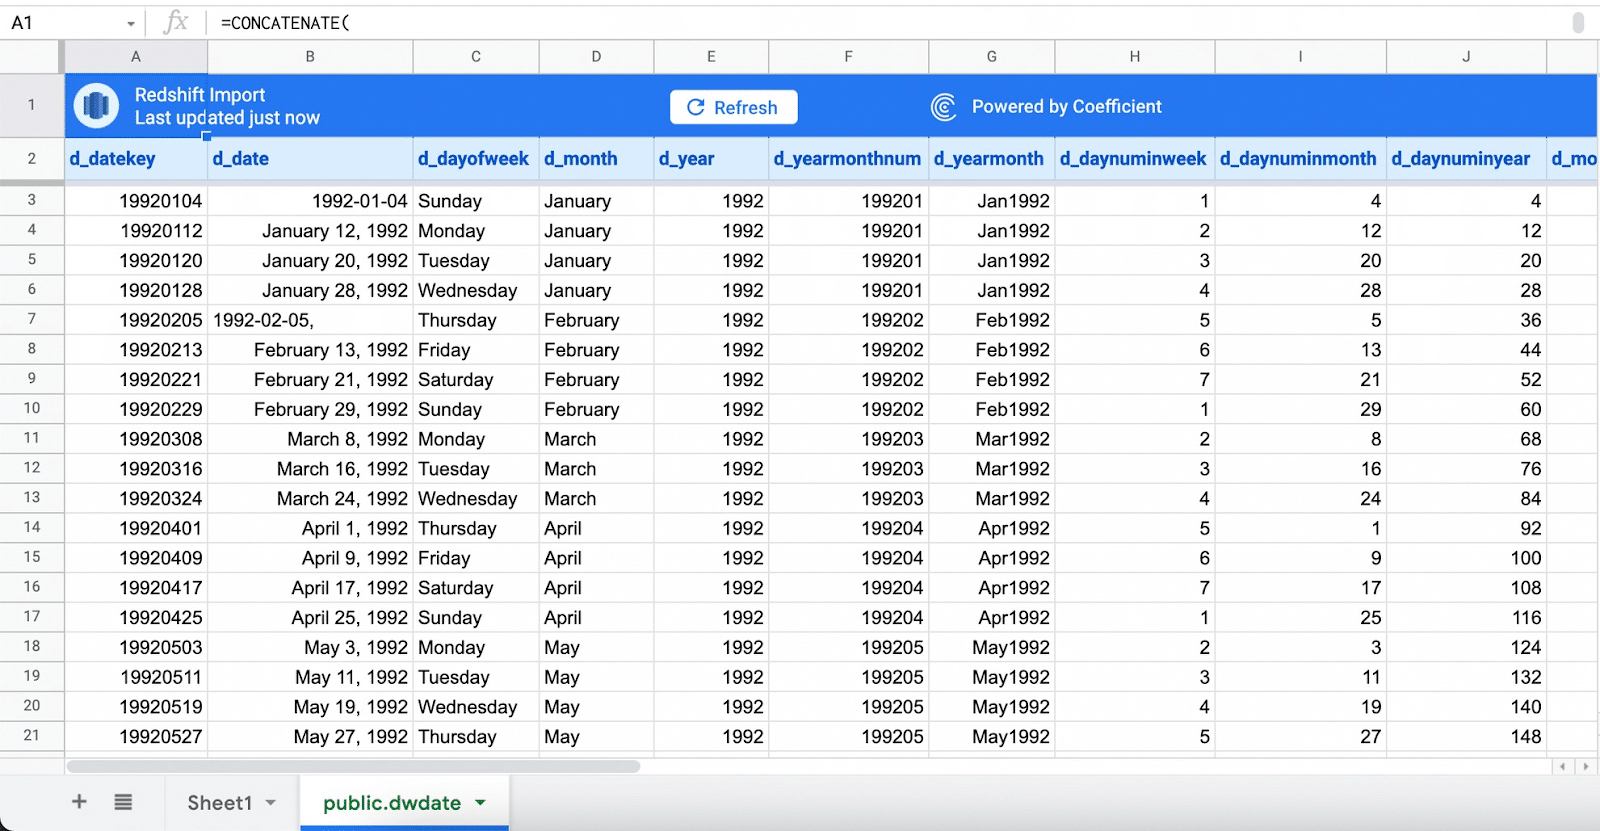Select column F header
Image resolution: width=1600 pixels, height=831 pixels.
pos(848,57)
